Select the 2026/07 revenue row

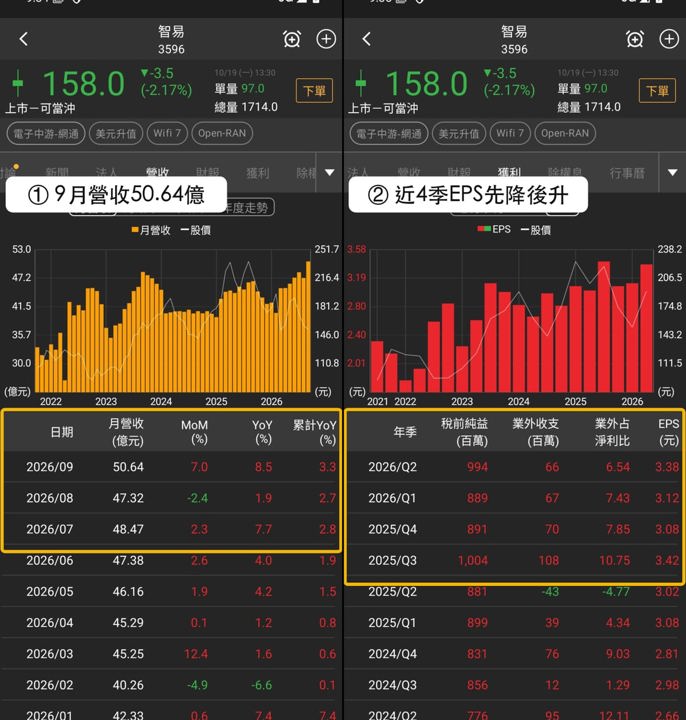[171, 529]
